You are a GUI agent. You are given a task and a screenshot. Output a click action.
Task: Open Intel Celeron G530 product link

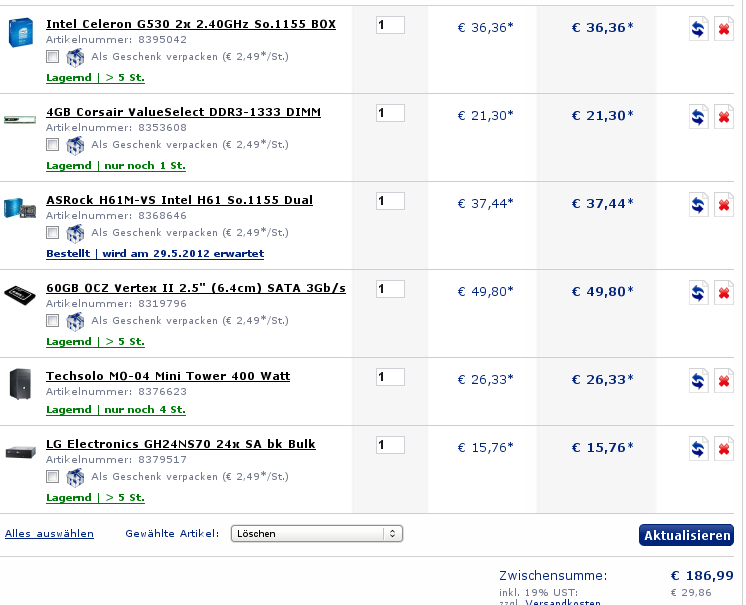coord(191,24)
